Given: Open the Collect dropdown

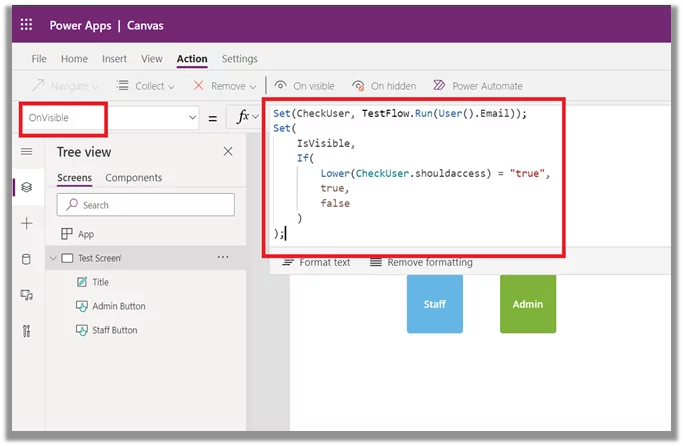Looking at the screenshot, I should click(x=146, y=86).
